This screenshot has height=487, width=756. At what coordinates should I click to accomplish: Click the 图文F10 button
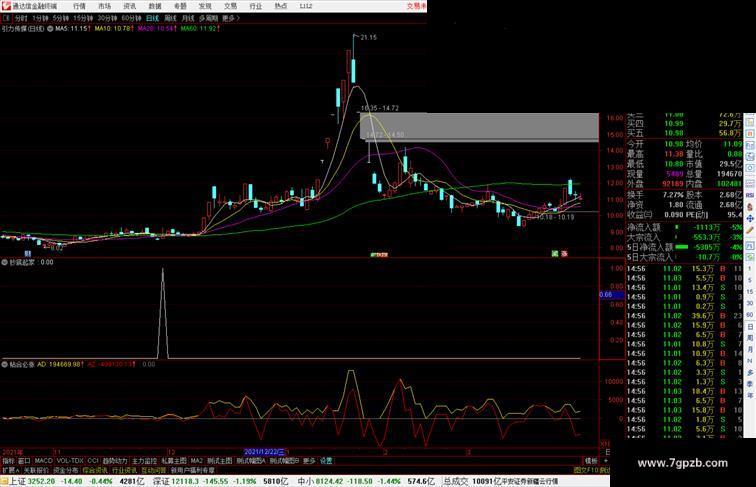pos(587,470)
